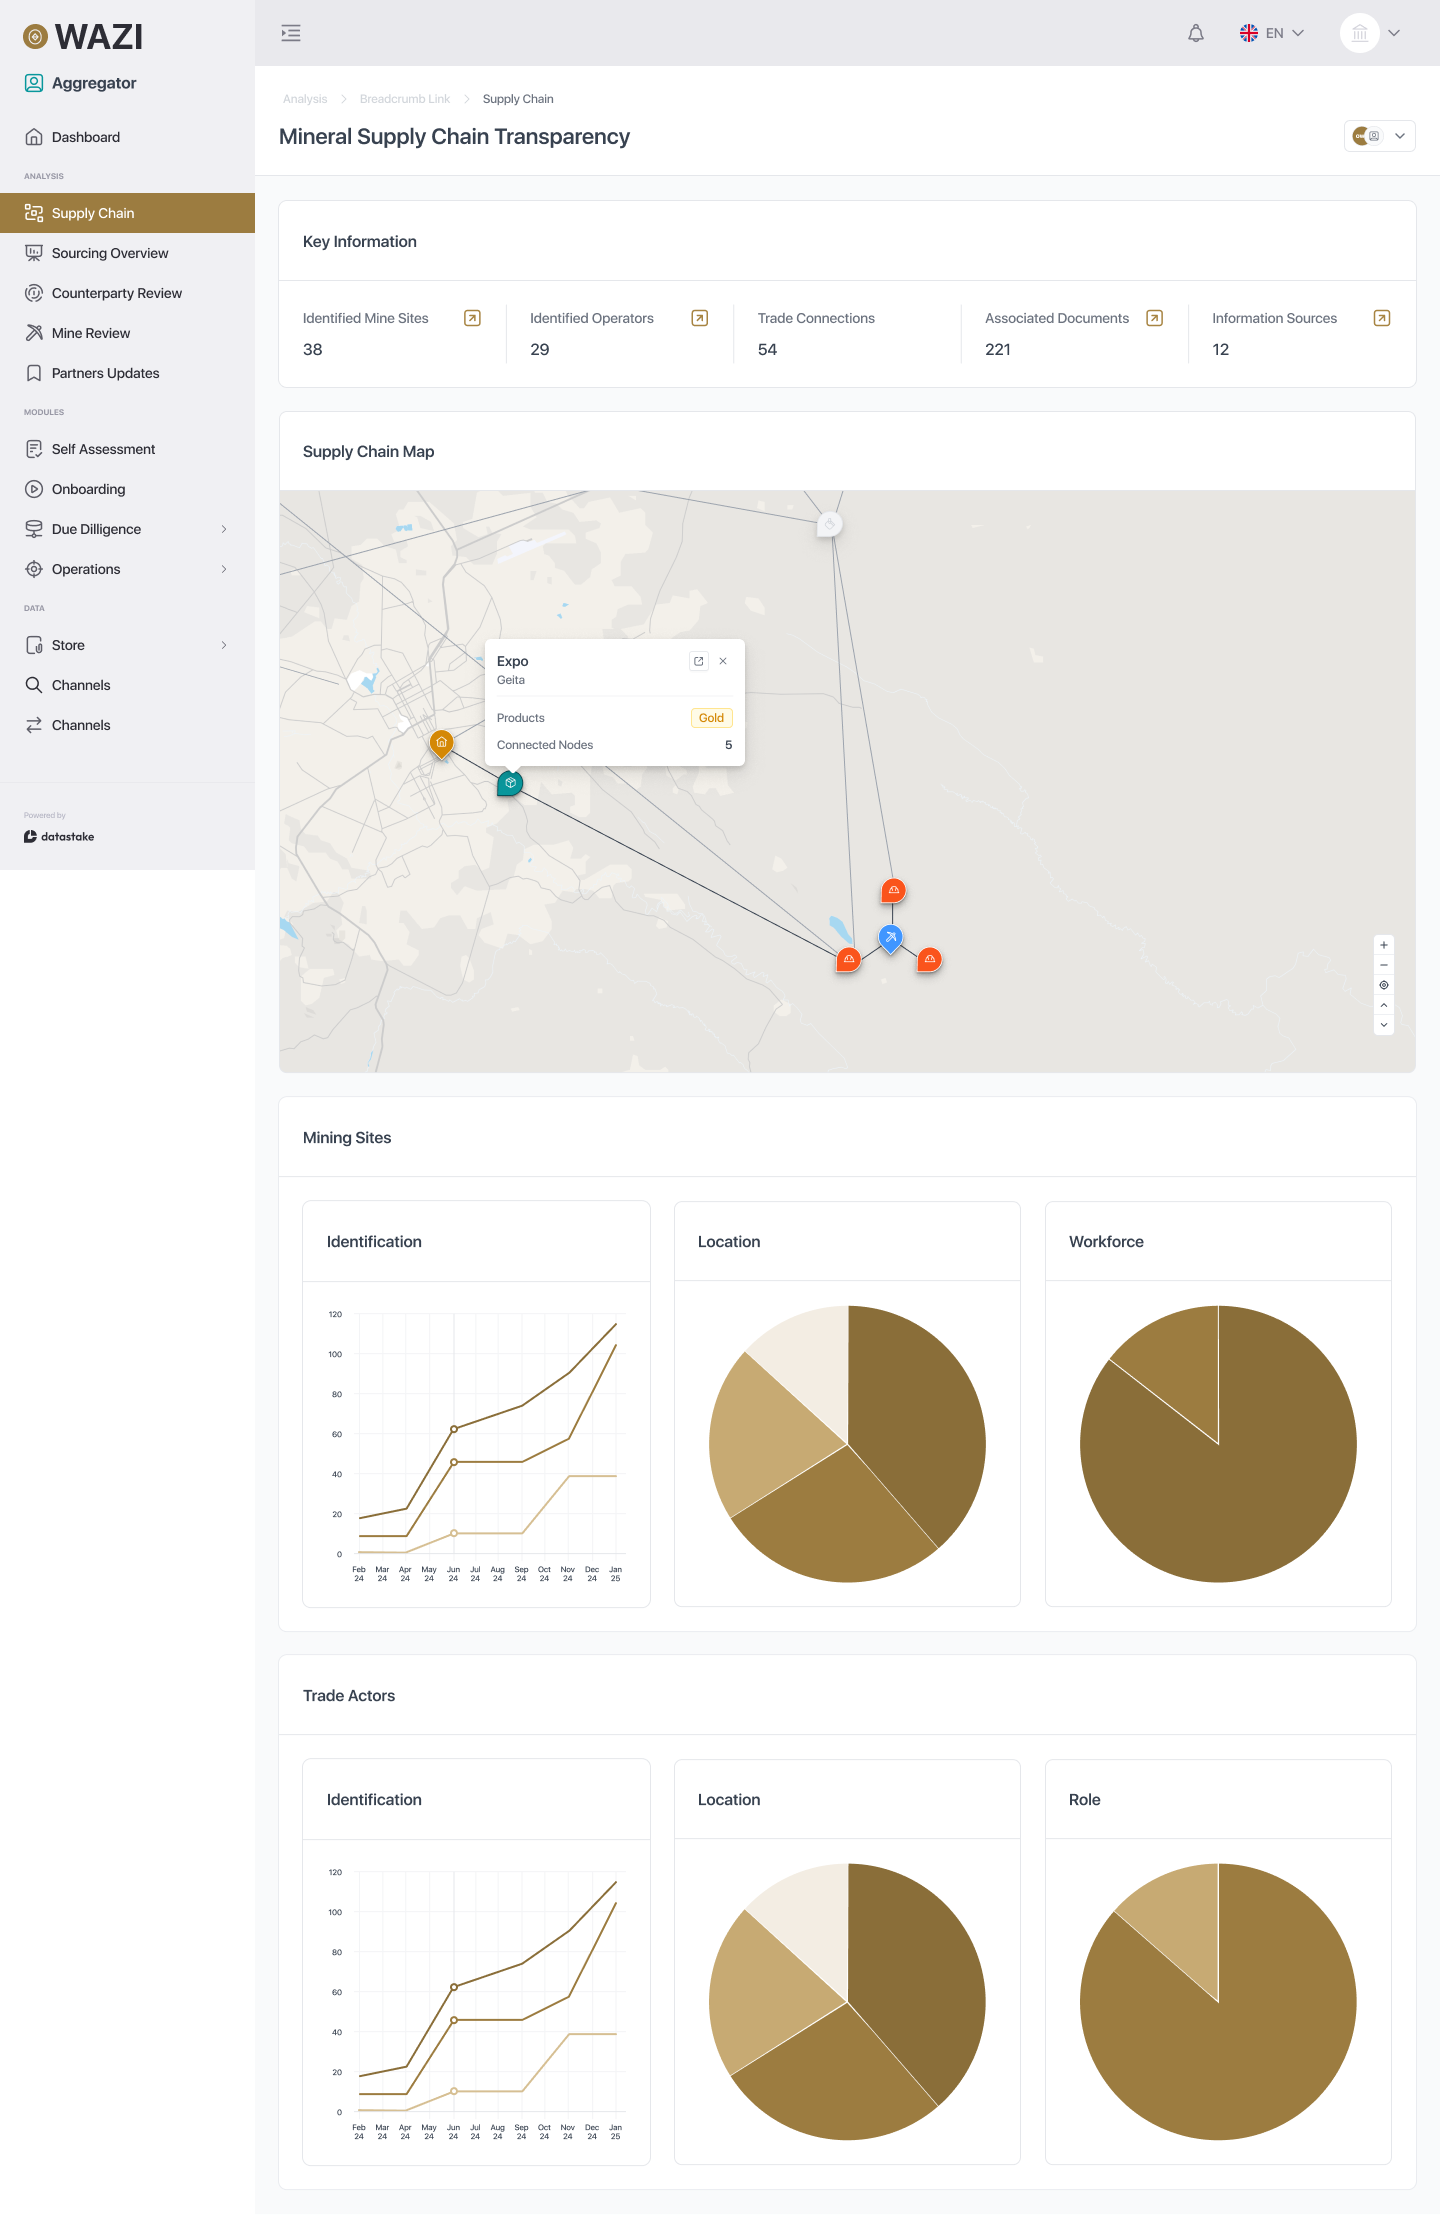Click the Breadcrumb Link breadcrumb

(x=405, y=99)
